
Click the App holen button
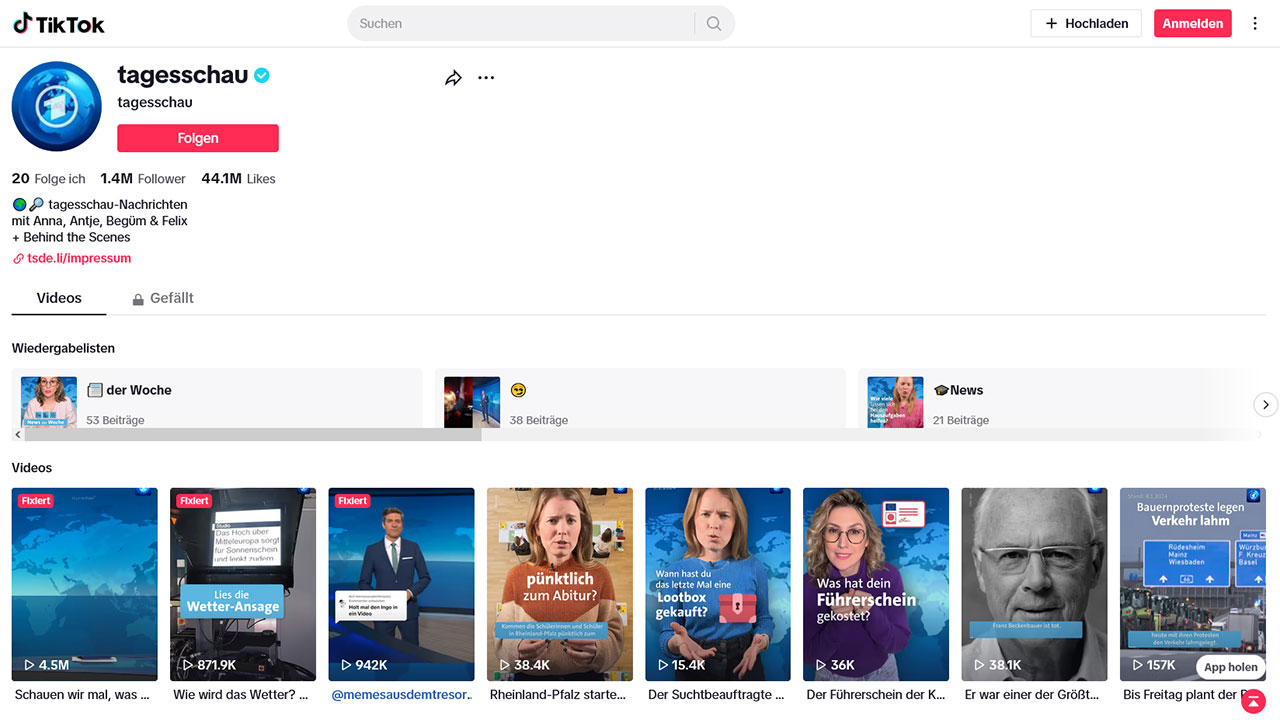tap(1230, 667)
